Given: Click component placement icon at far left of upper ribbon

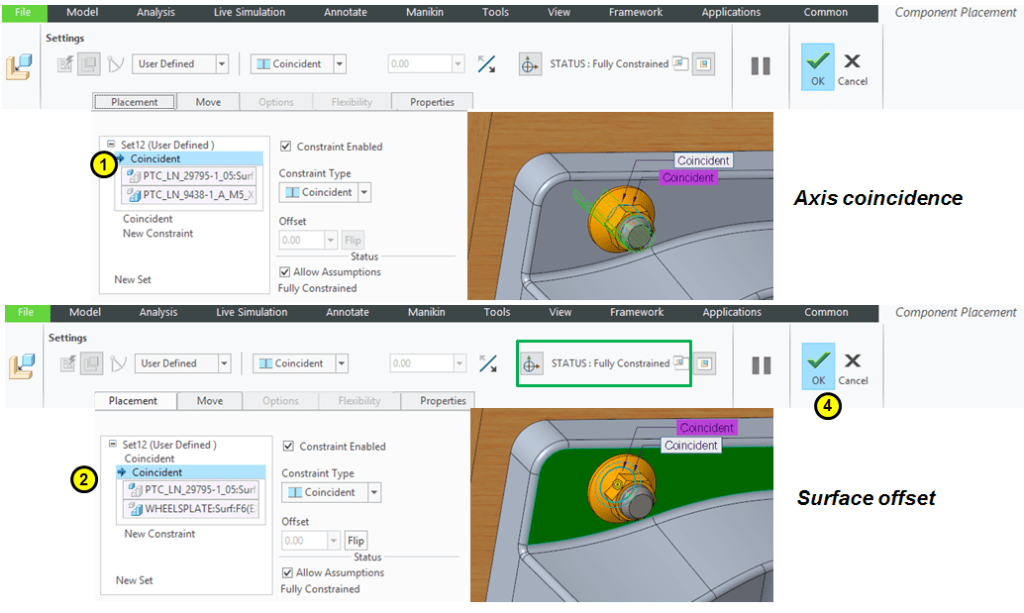Looking at the screenshot, I should [x=19, y=66].
